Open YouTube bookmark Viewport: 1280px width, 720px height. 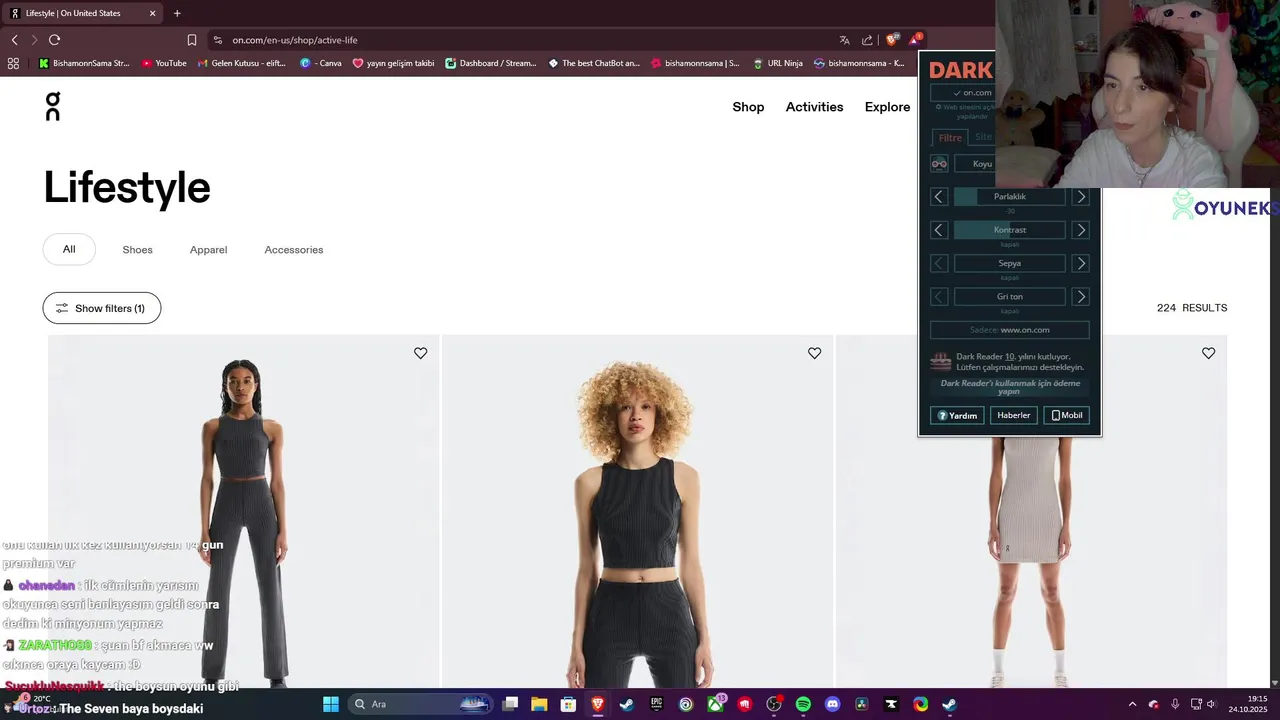[x=164, y=63]
